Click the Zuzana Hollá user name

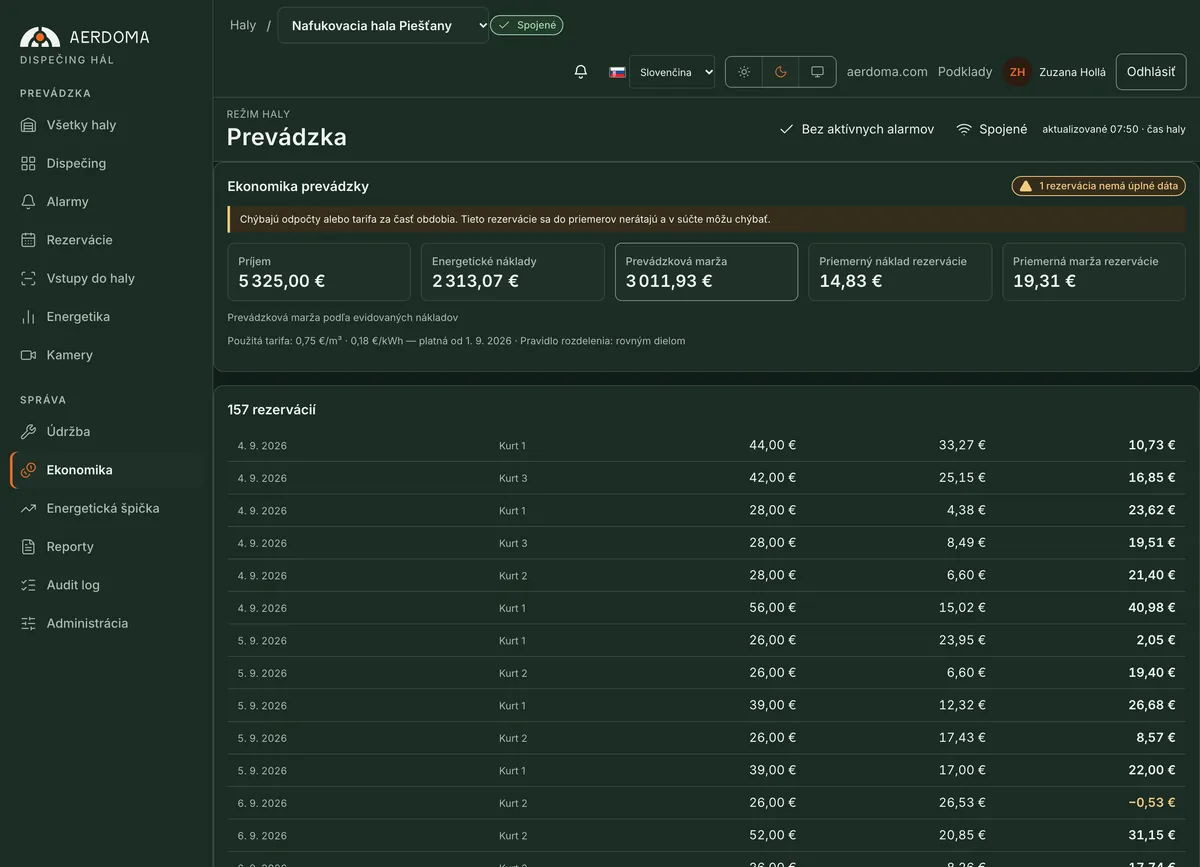(x=1073, y=72)
